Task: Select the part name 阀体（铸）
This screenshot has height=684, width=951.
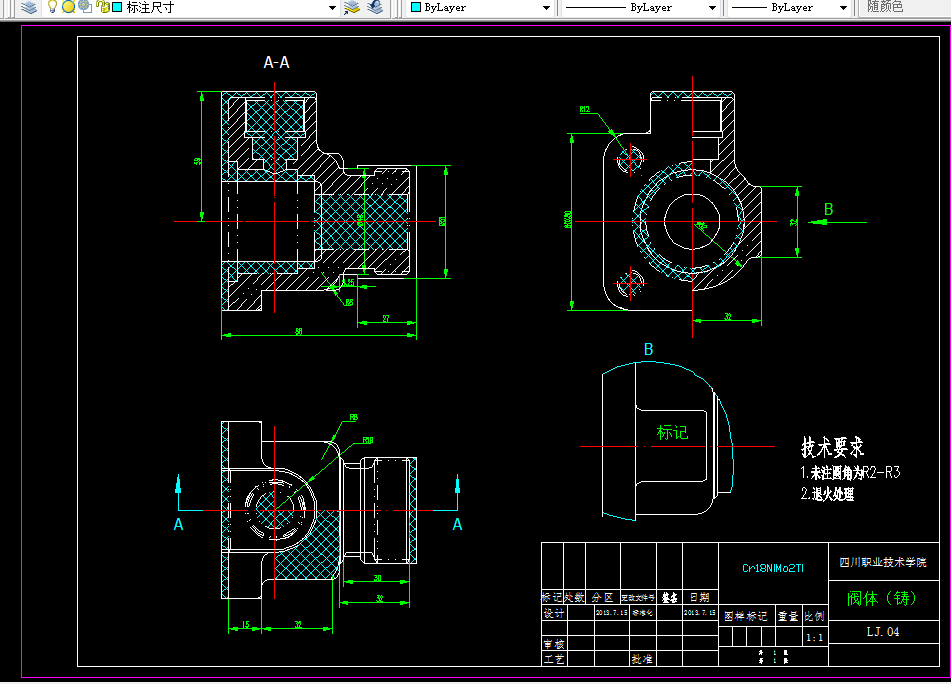Action: (x=882, y=598)
